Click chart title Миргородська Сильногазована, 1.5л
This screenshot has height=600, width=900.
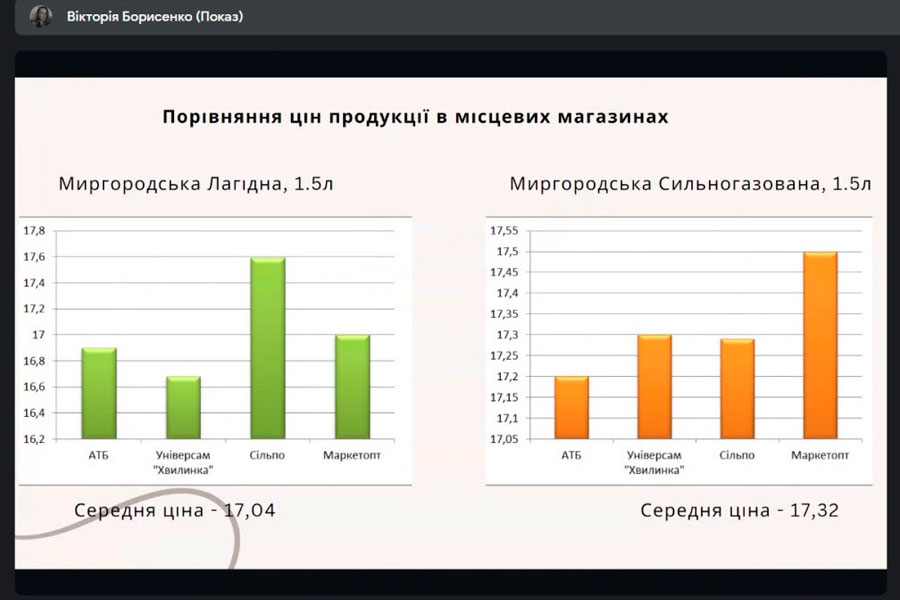[x=690, y=184]
